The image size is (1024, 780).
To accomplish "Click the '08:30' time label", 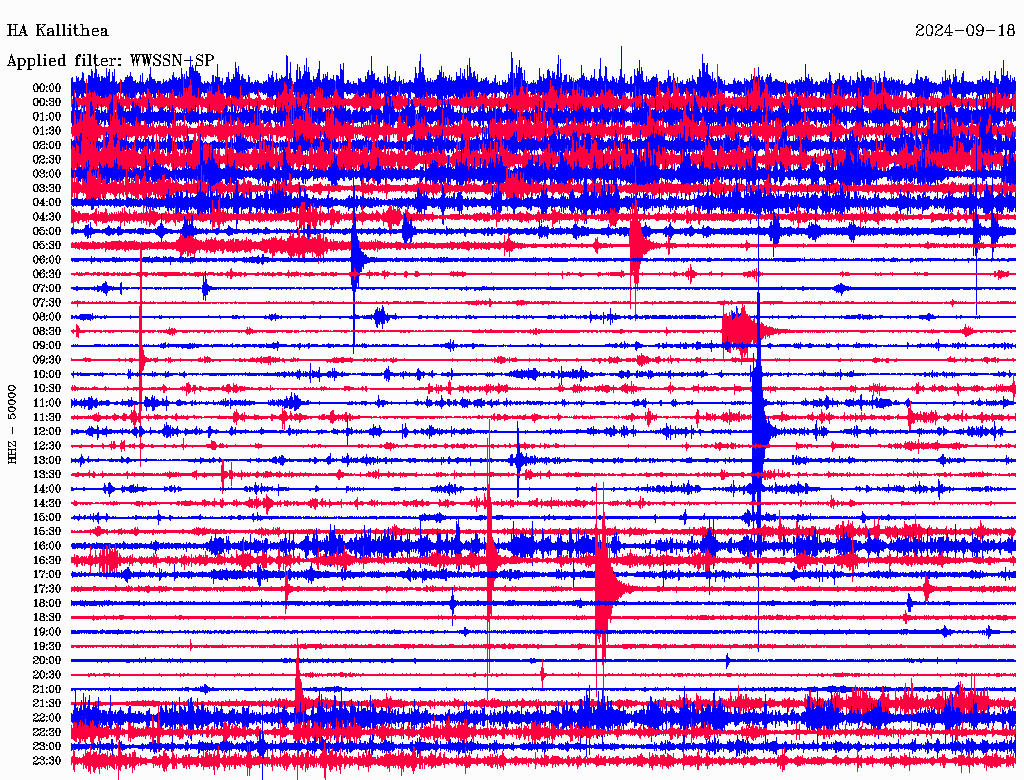I will click(47, 331).
